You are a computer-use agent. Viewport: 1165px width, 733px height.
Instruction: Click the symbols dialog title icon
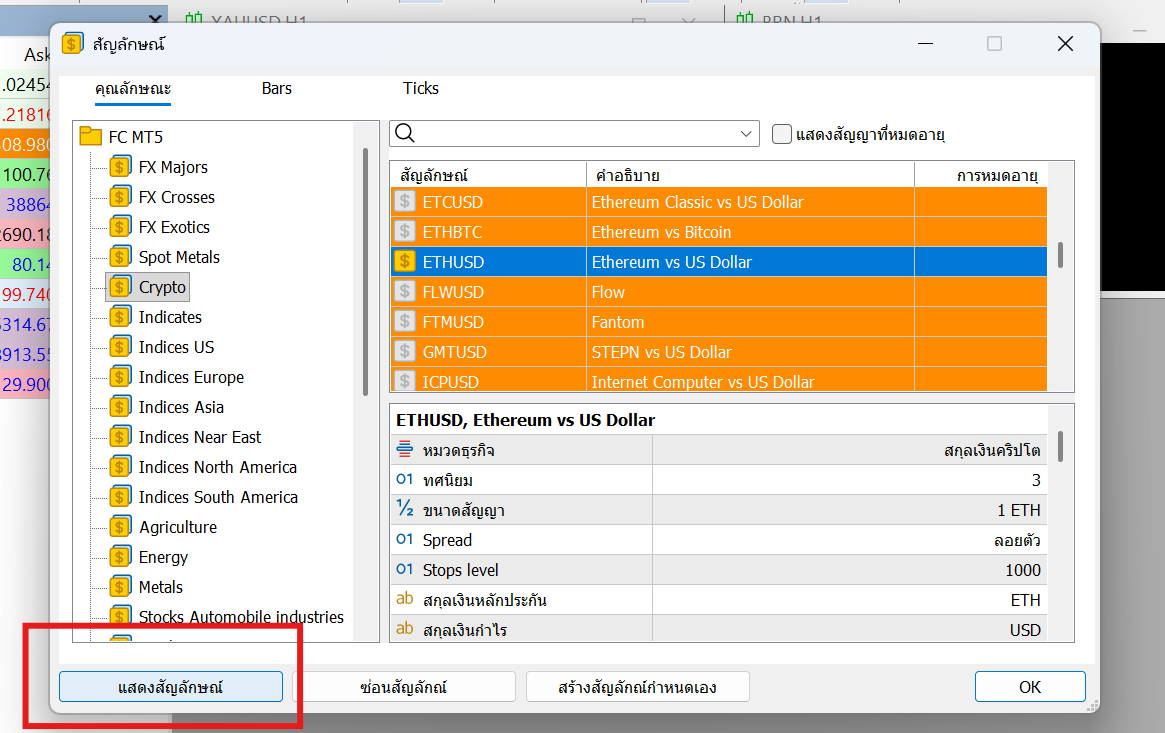pos(73,44)
